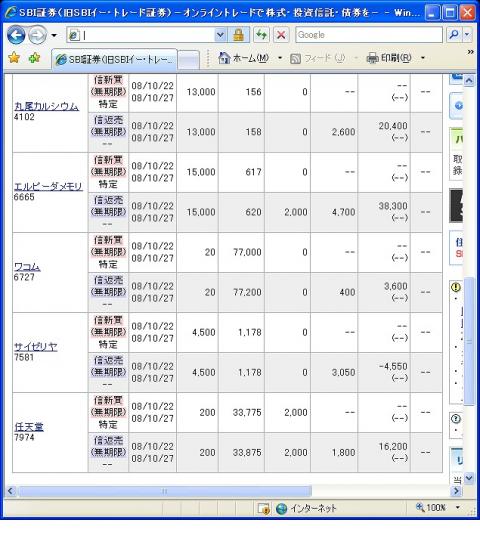The height and width of the screenshot is (560, 480).
Task: Refresh the page with green arrows icon
Action: click(x=261, y=35)
